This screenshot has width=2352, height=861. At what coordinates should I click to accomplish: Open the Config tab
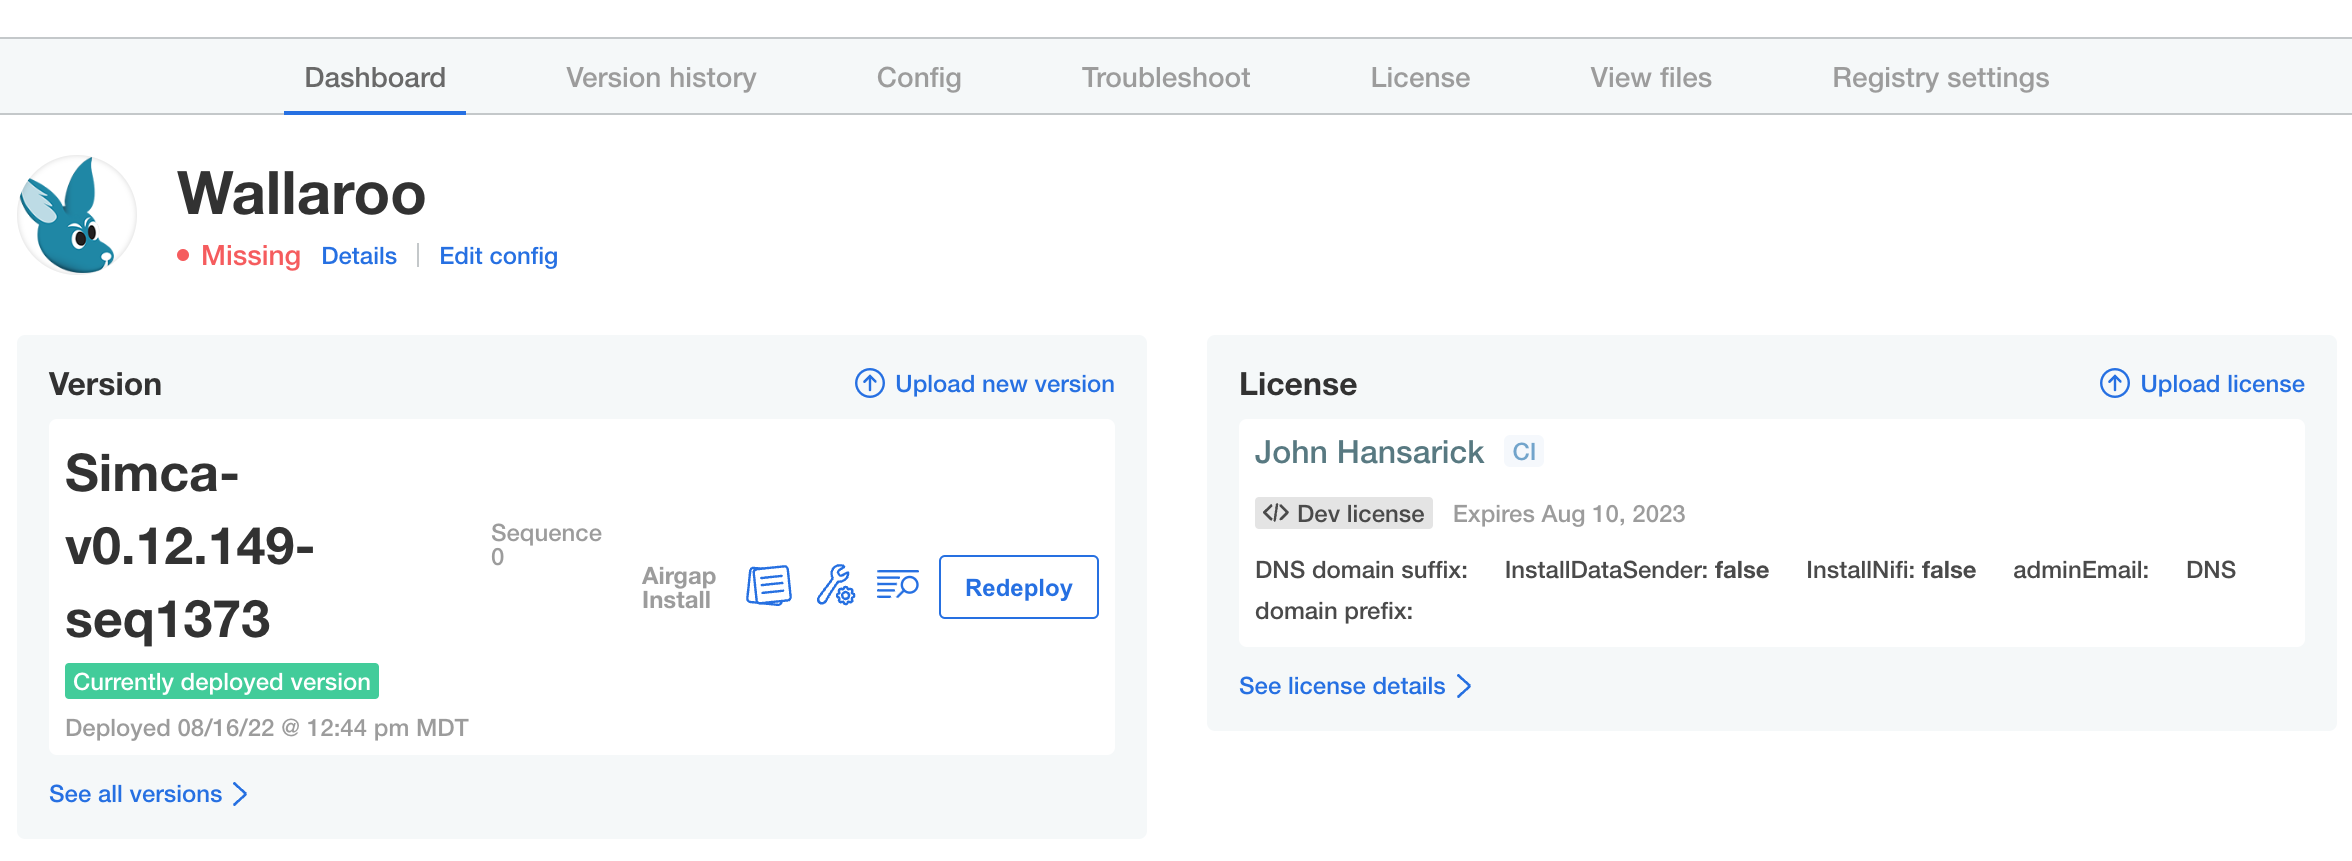(919, 78)
